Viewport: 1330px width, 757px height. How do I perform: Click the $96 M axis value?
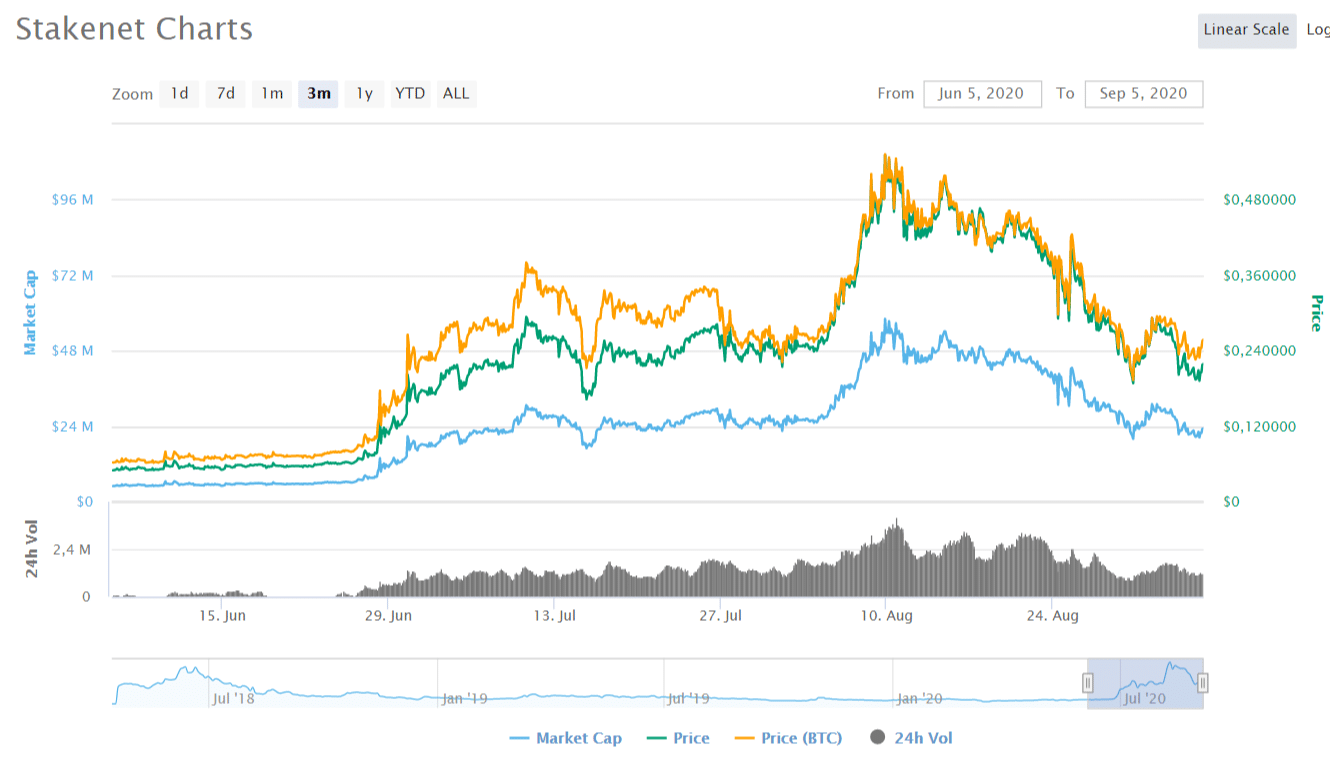click(x=73, y=199)
